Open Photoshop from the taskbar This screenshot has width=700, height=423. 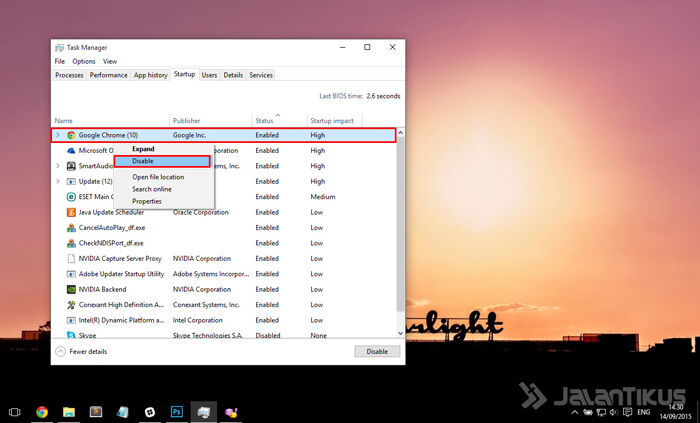tap(176, 411)
